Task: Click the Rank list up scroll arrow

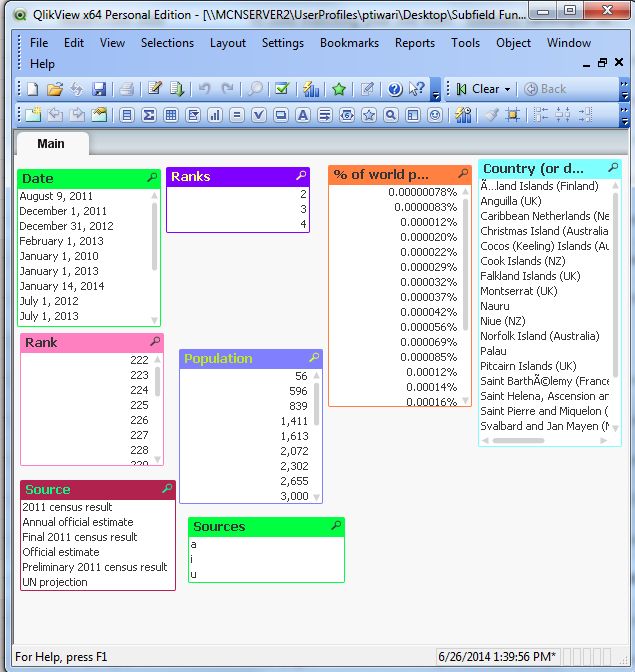Action: 158,359
